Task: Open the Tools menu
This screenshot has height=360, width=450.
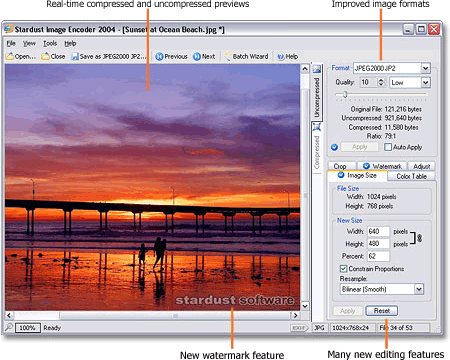Action: pos(50,43)
